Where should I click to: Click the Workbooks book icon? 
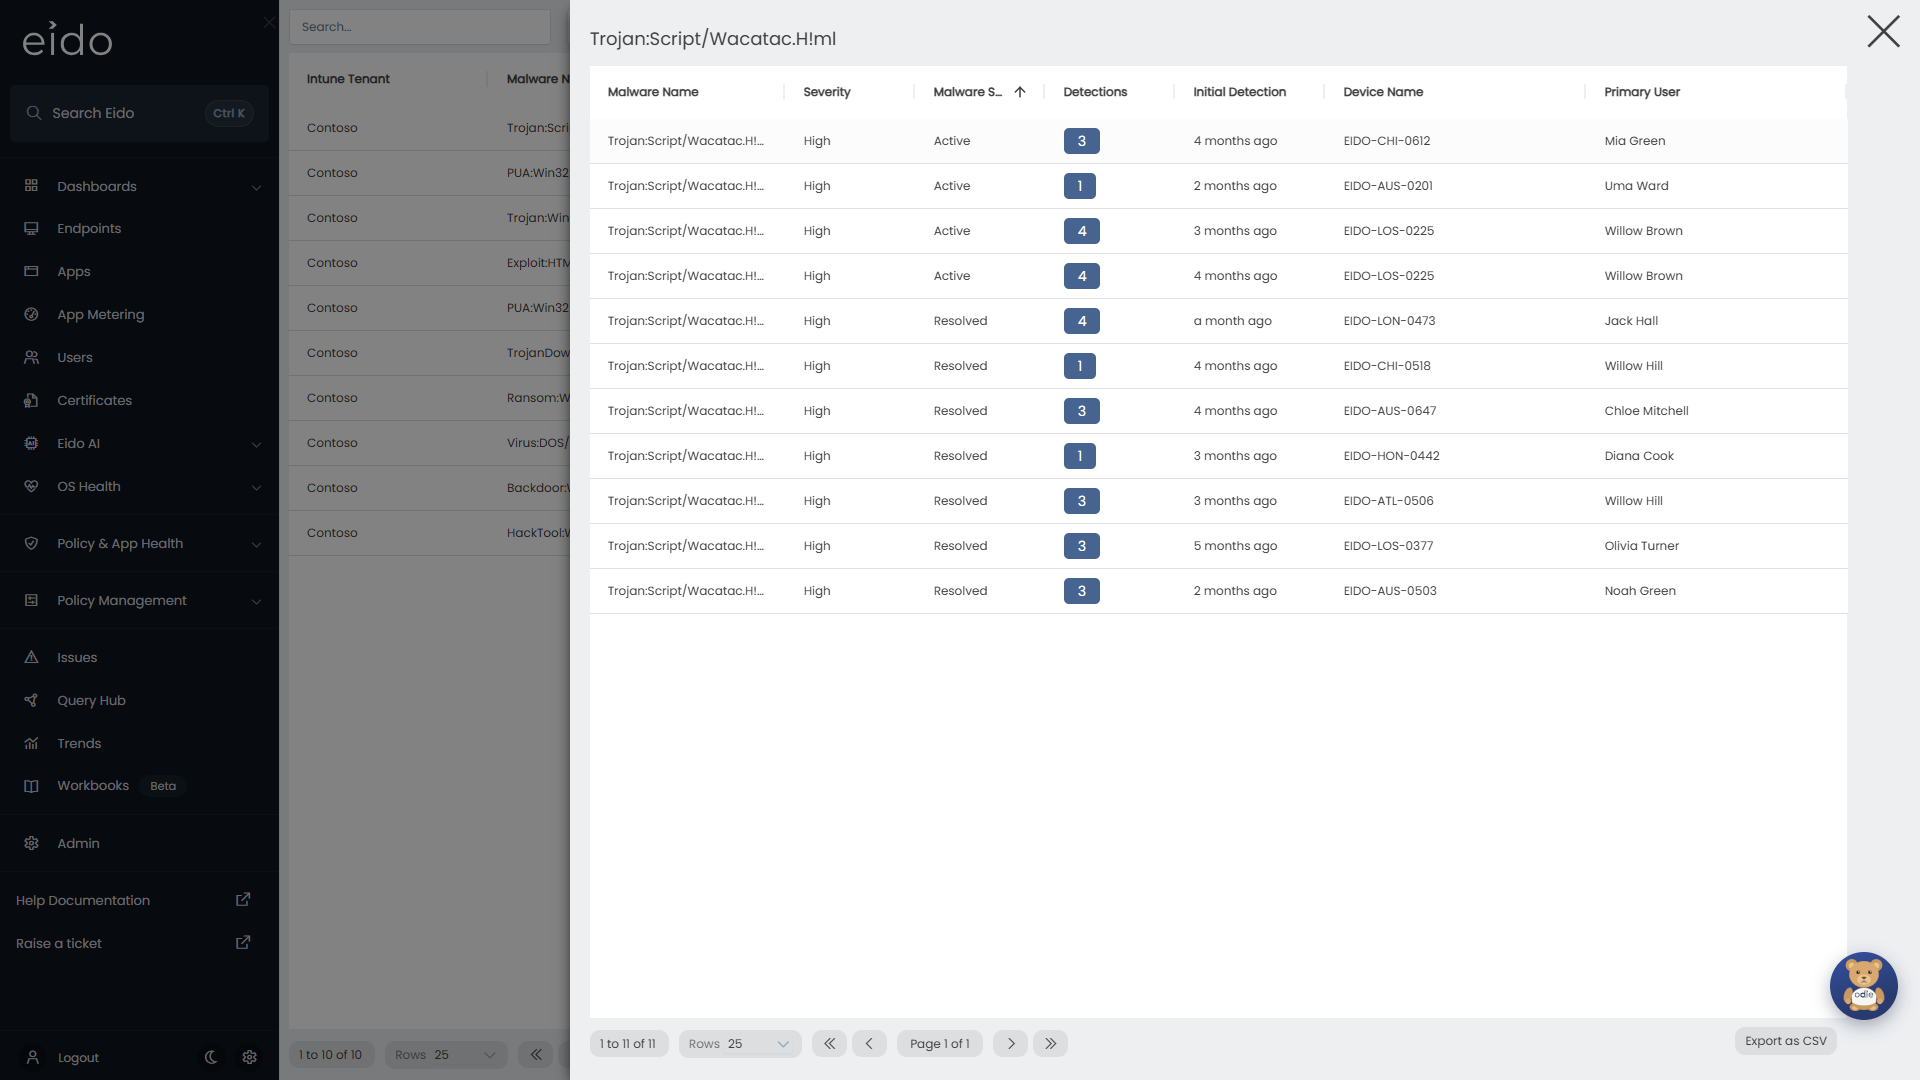click(x=31, y=786)
